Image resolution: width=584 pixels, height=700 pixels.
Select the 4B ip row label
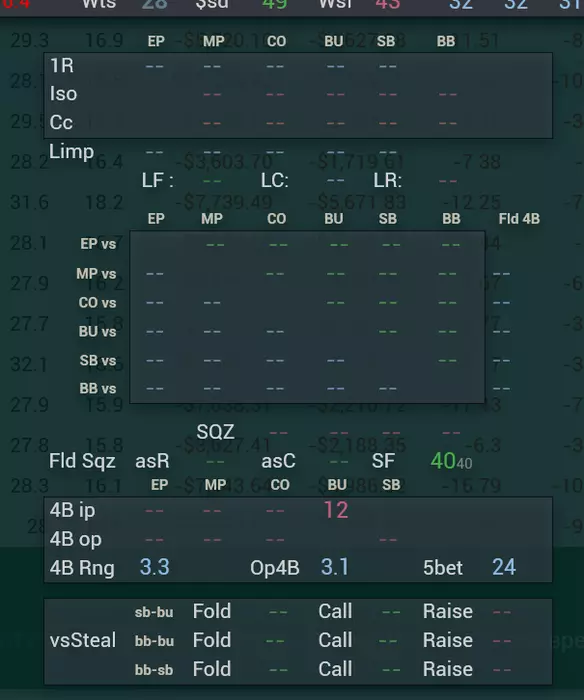click(x=72, y=510)
